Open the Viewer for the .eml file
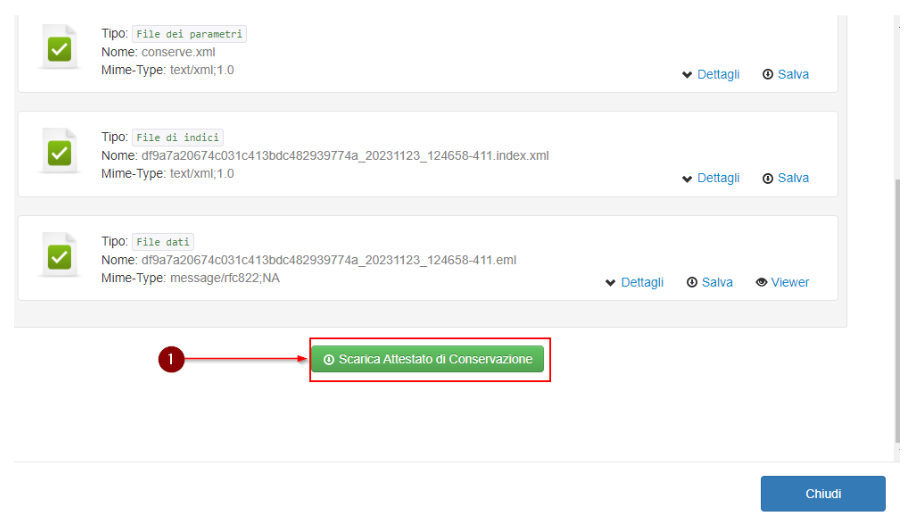This screenshot has height=522, width=918. tap(782, 282)
